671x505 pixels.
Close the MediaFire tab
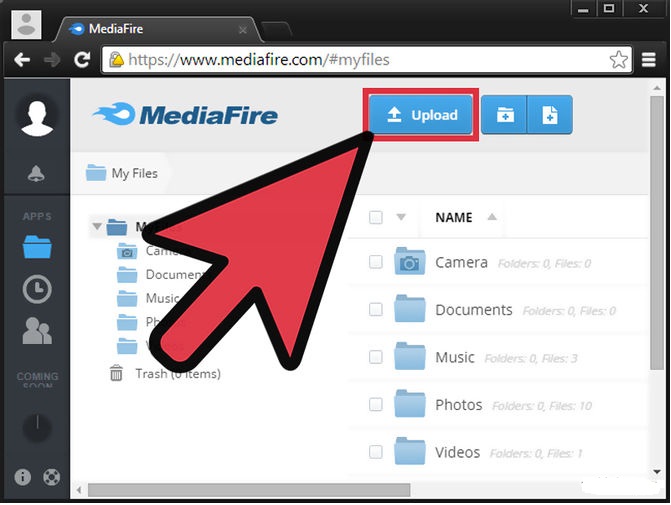pos(243,30)
